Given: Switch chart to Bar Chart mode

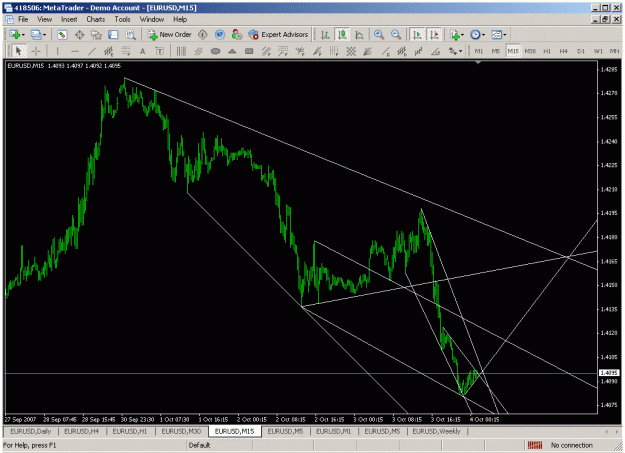Looking at the screenshot, I should click(325, 35).
